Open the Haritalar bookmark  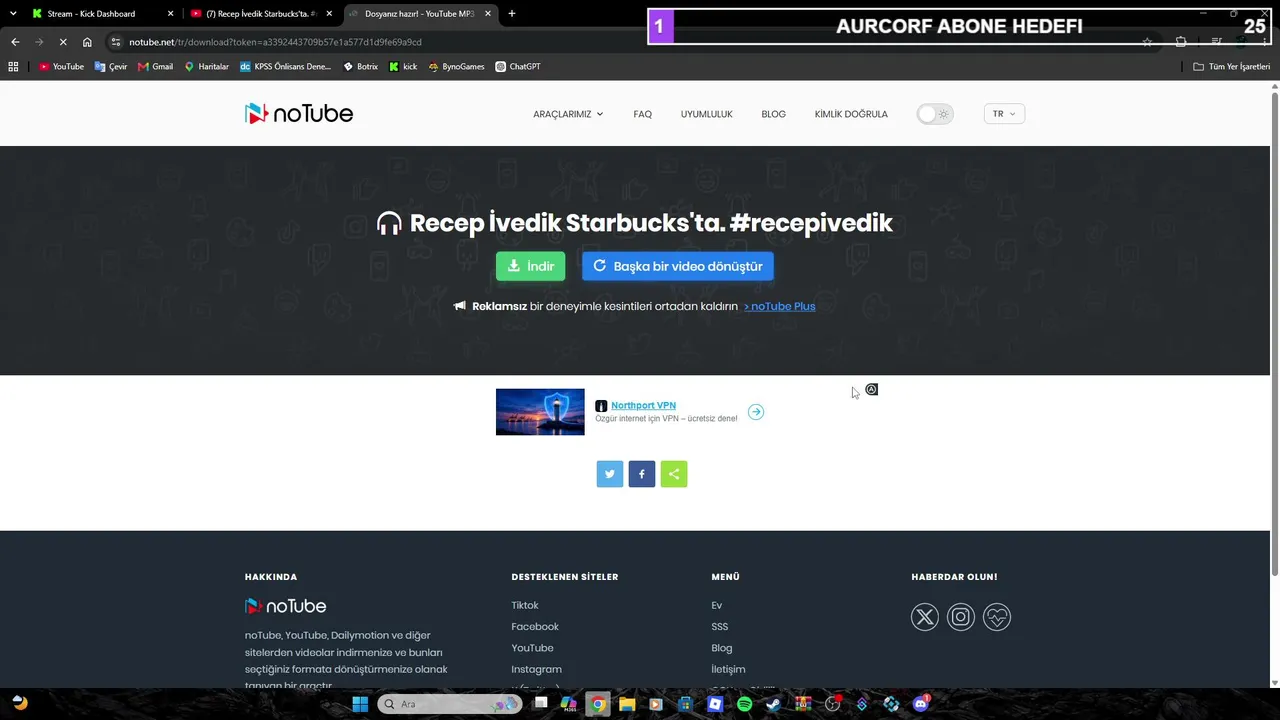coord(207,67)
